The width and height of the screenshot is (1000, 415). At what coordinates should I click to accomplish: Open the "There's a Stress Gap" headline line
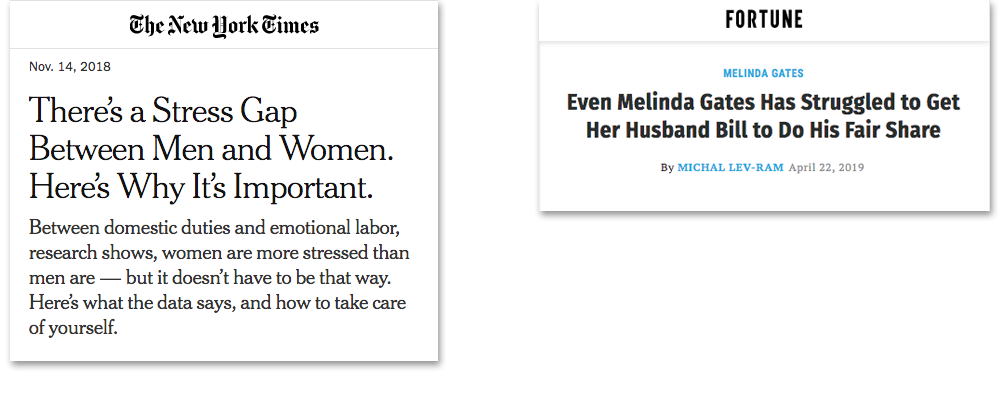[x=163, y=112]
